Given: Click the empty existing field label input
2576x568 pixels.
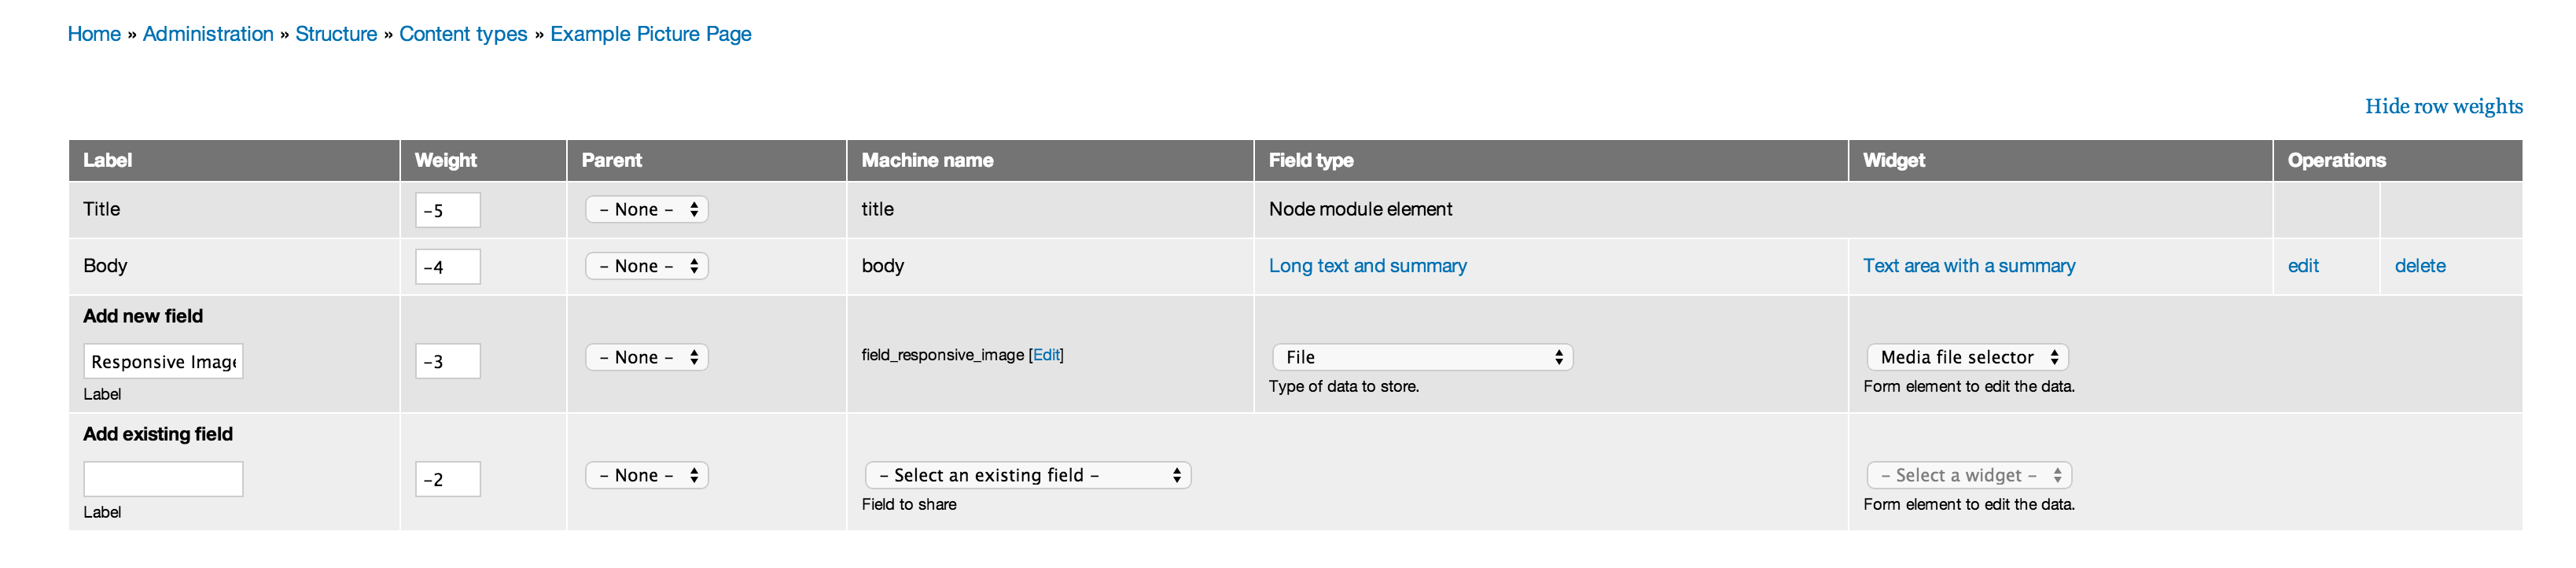Looking at the screenshot, I should [x=163, y=479].
